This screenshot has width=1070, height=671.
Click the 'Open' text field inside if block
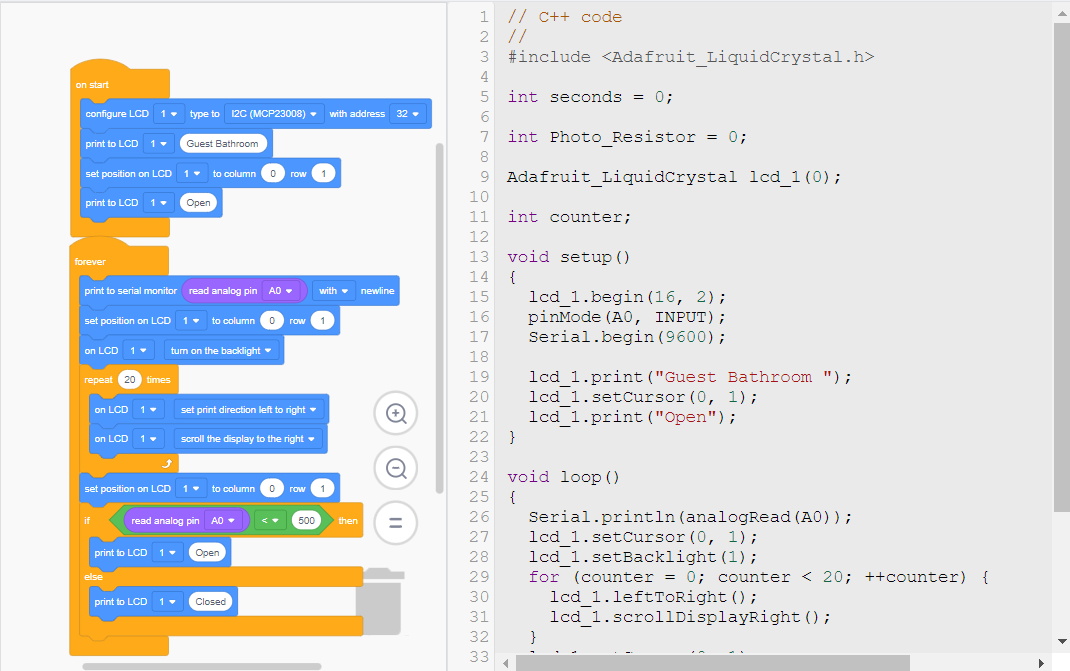pyautogui.click(x=207, y=553)
